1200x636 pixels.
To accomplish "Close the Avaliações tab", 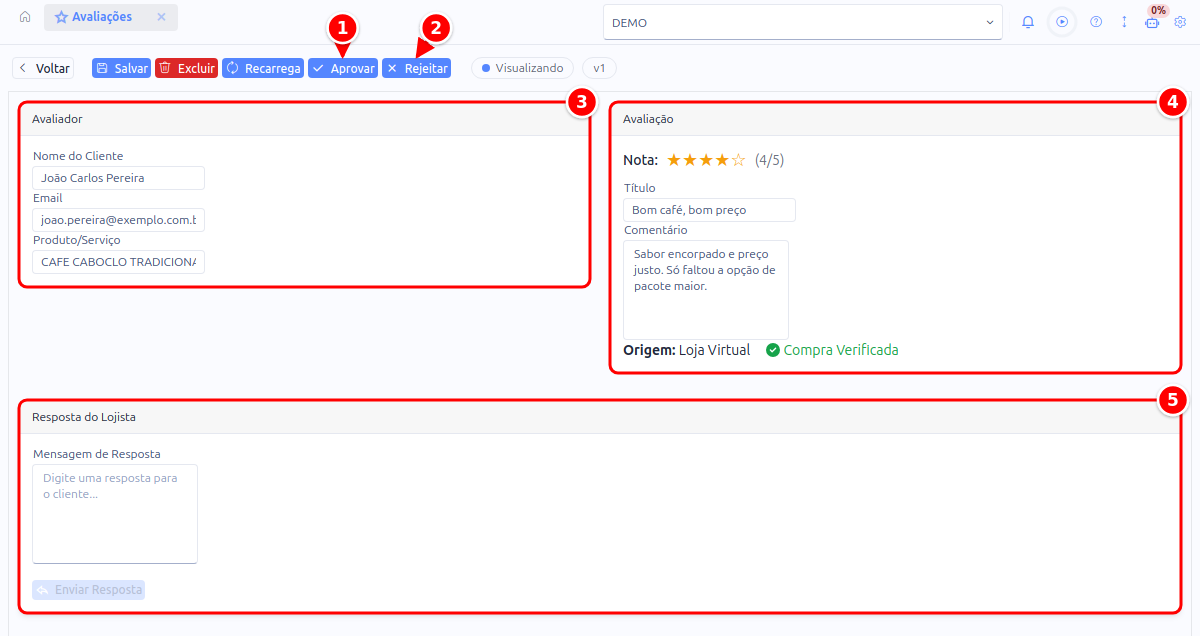I will click(162, 17).
